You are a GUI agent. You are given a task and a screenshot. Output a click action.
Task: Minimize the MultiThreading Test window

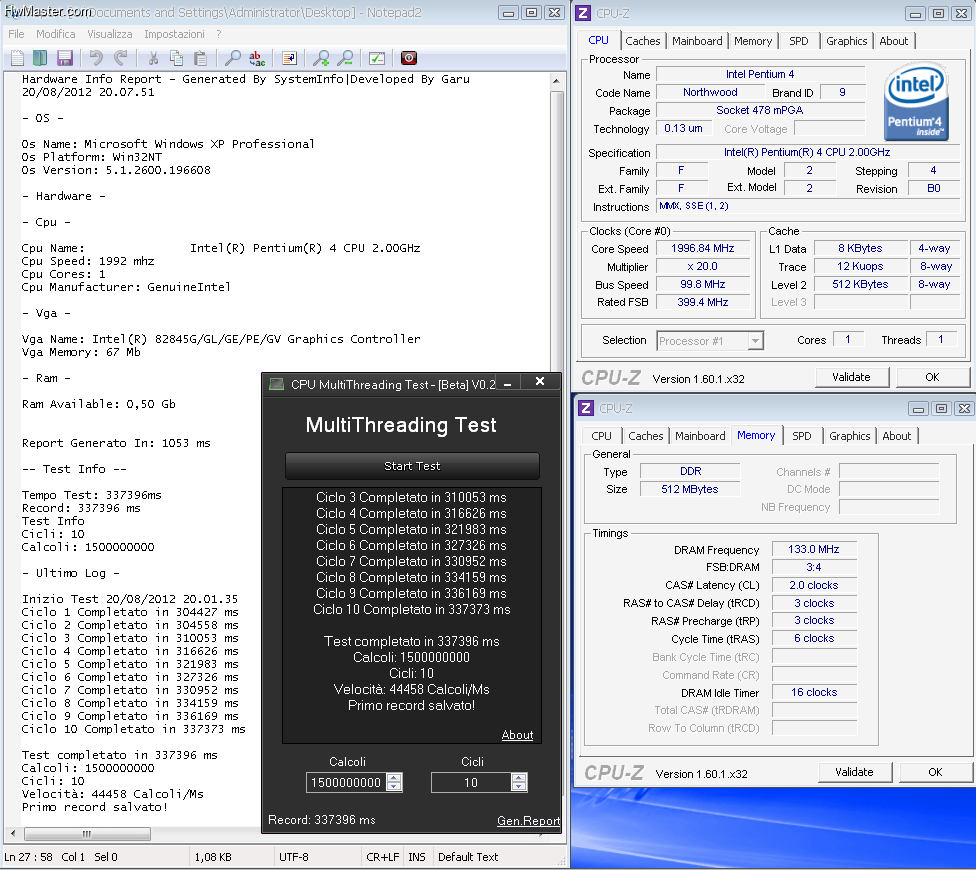[x=508, y=384]
